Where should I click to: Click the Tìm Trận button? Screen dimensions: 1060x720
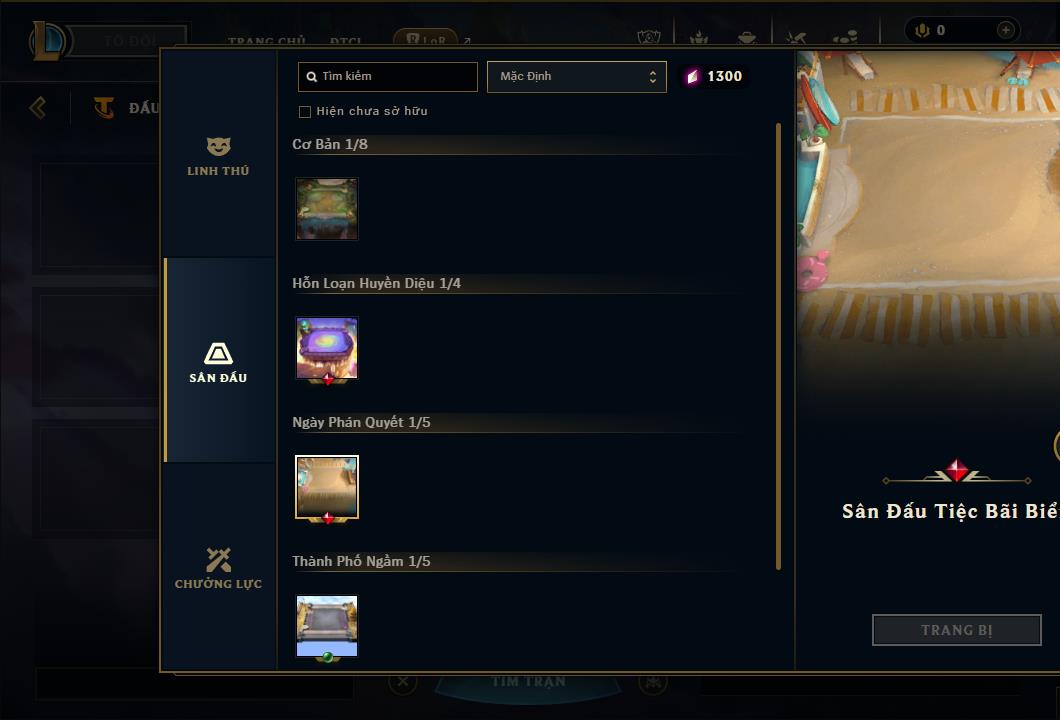pos(528,681)
